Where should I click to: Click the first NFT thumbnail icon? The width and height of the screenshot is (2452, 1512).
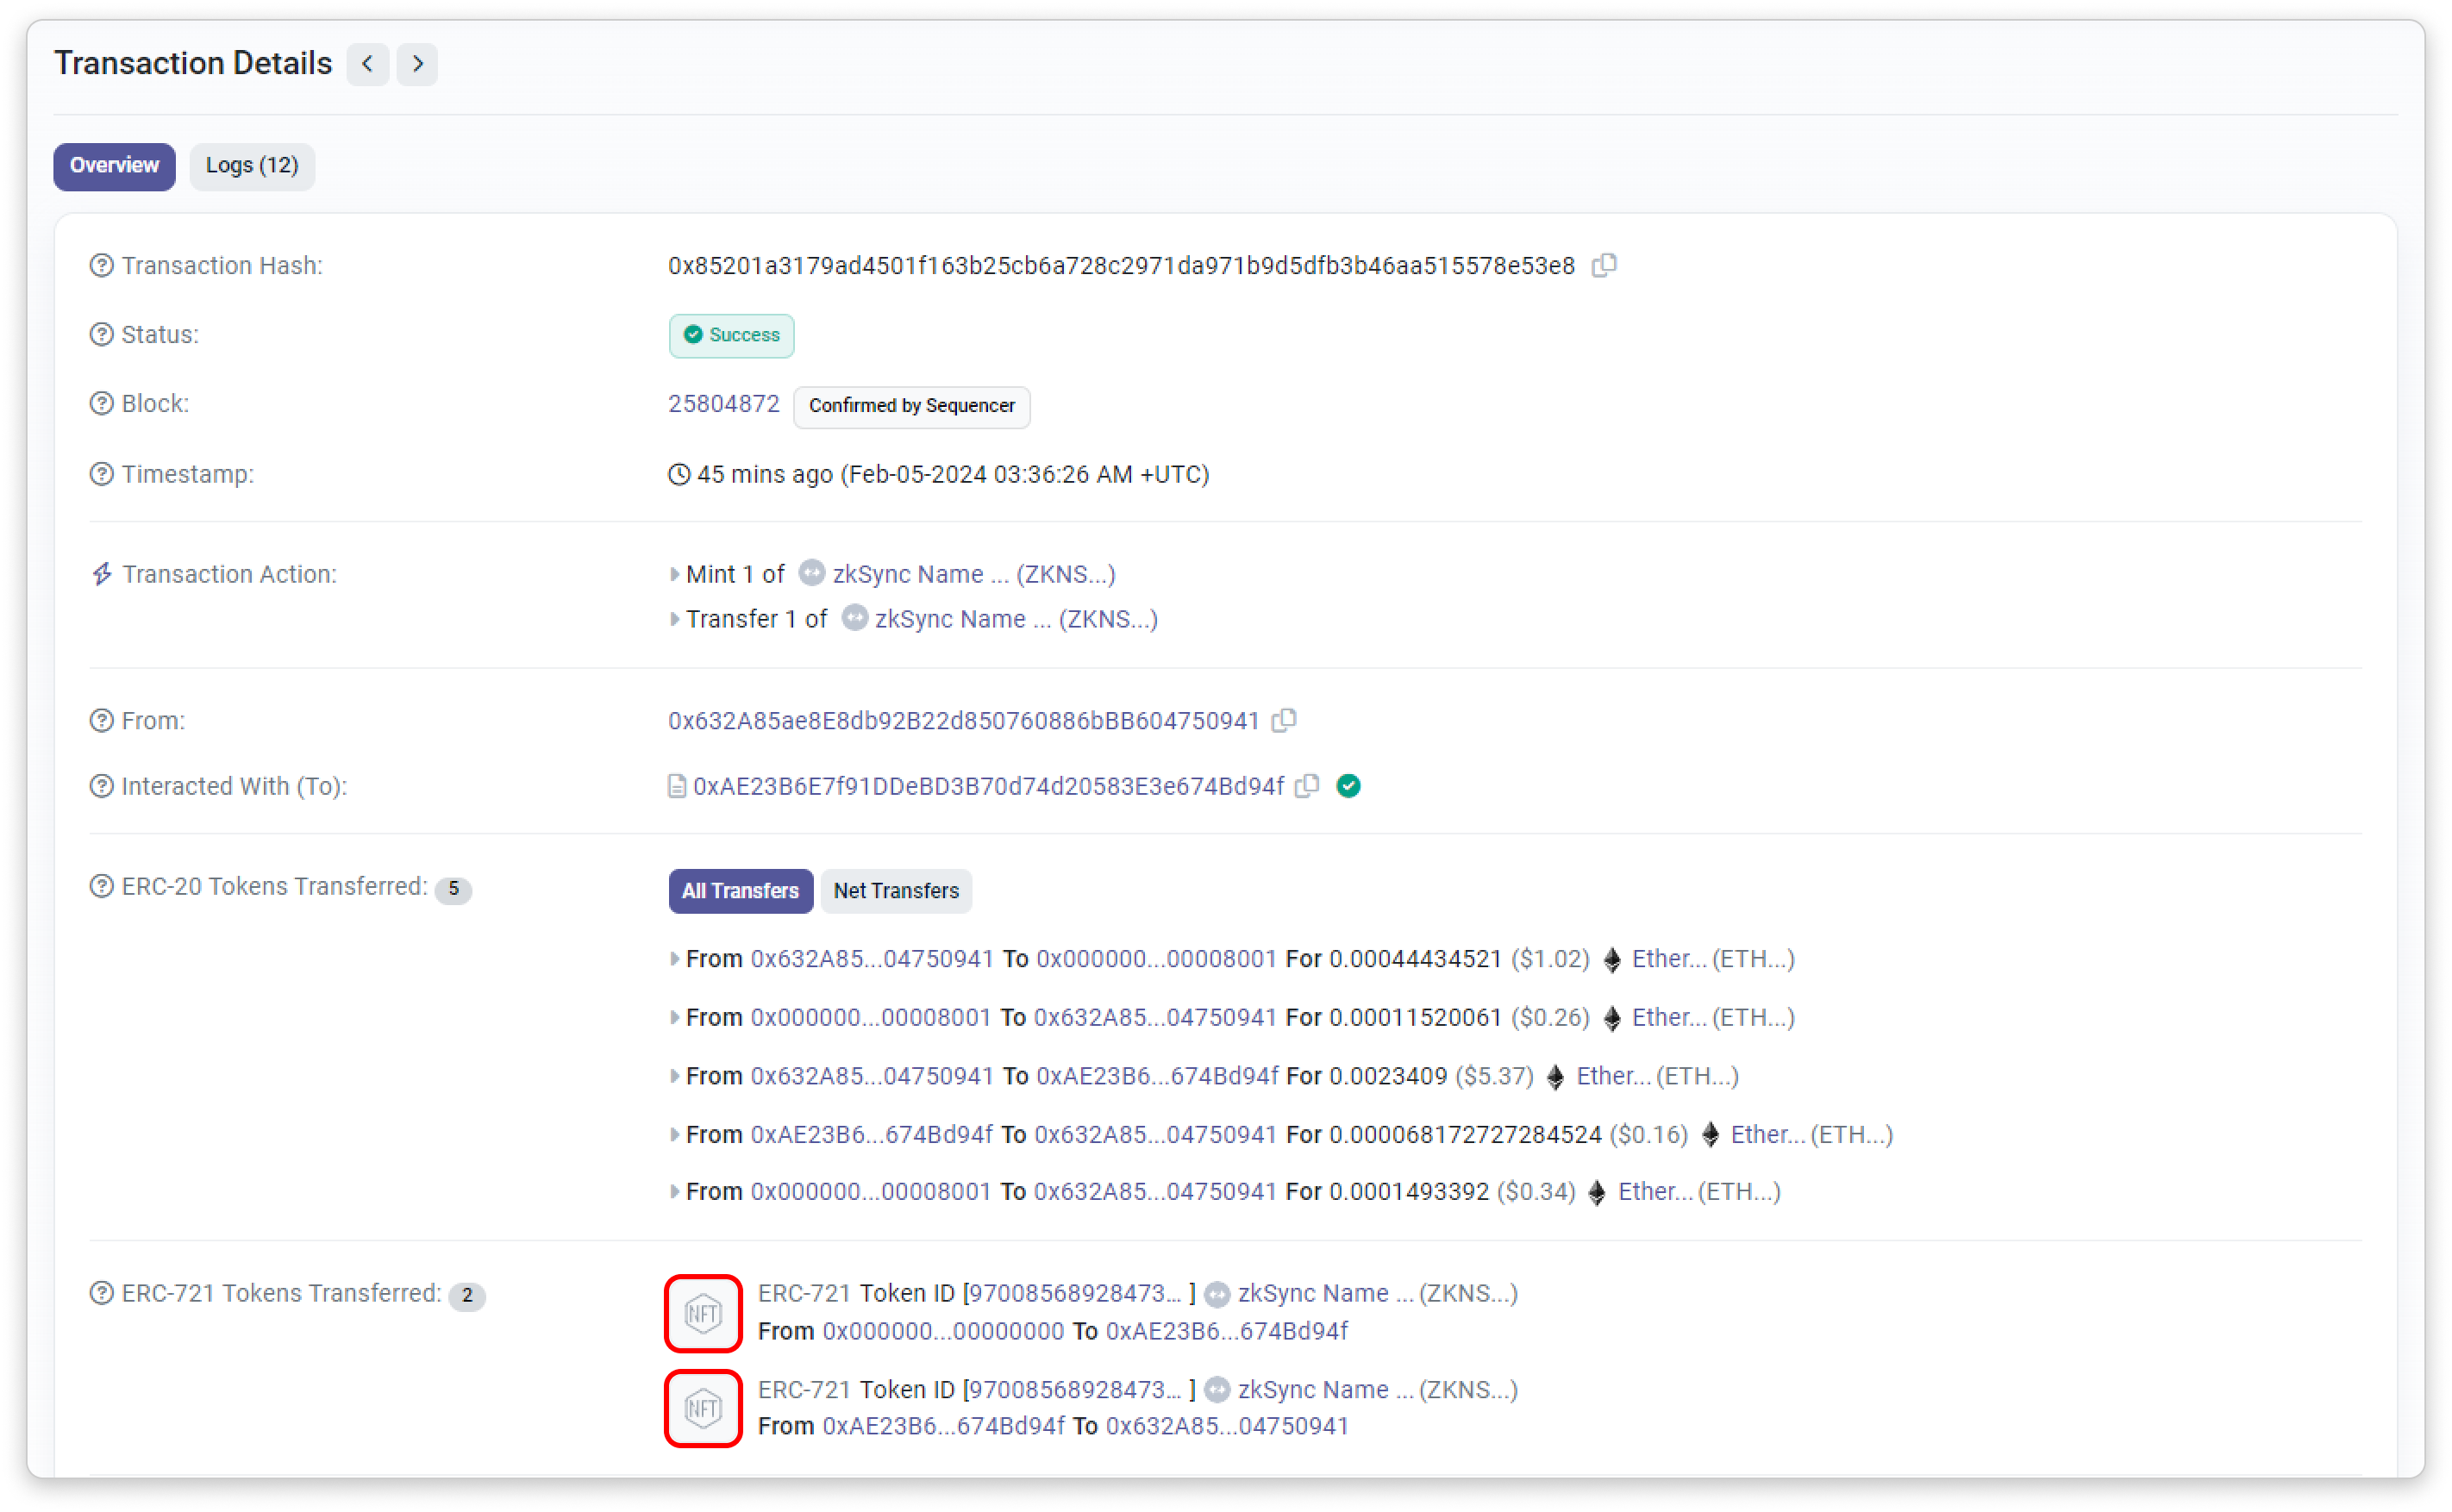coord(703,1313)
